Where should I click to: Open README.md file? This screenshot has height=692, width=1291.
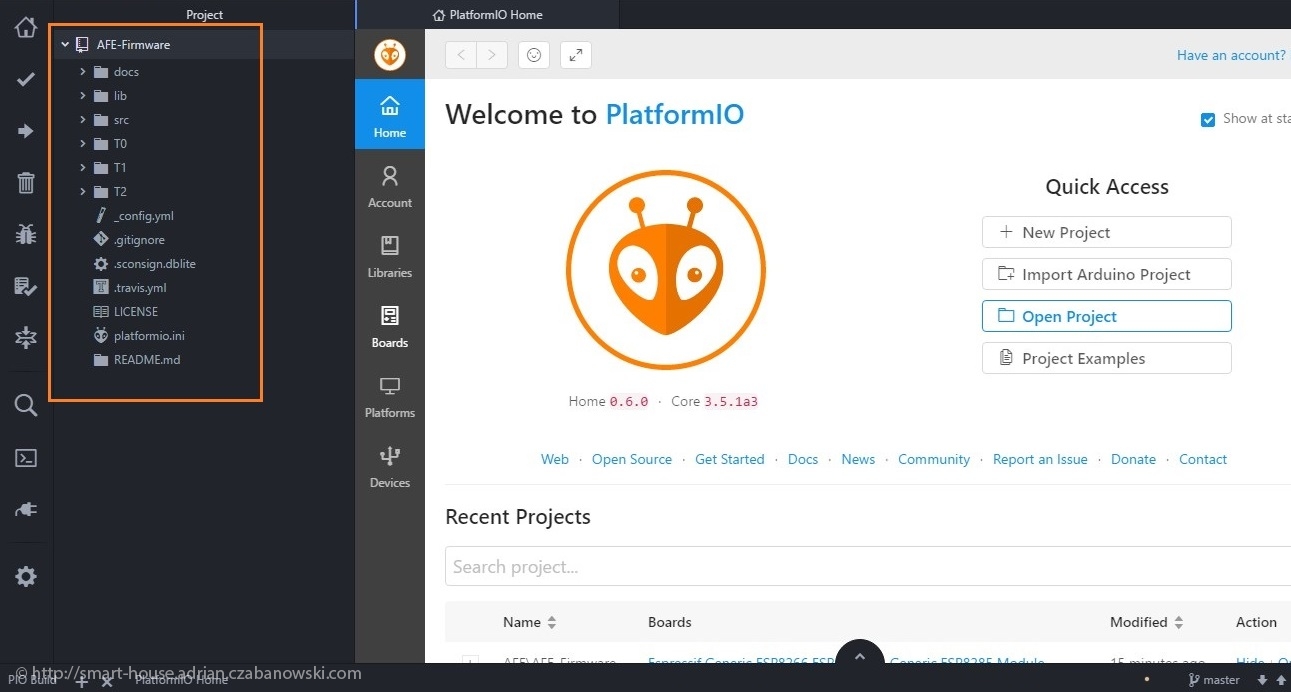click(x=147, y=360)
